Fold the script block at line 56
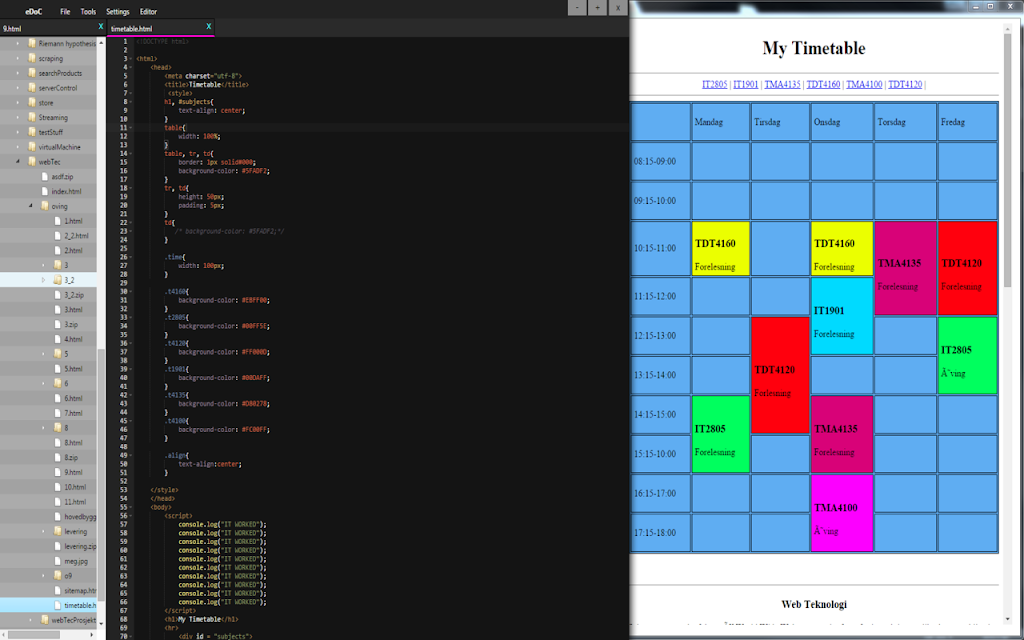The width and height of the screenshot is (1024, 640). coord(131,515)
